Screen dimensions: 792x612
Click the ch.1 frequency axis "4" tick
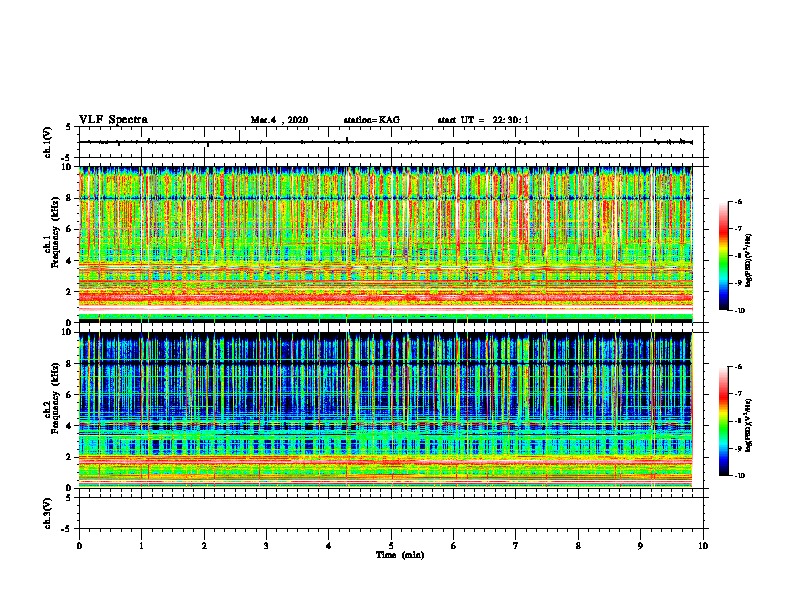tap(70, 261)
